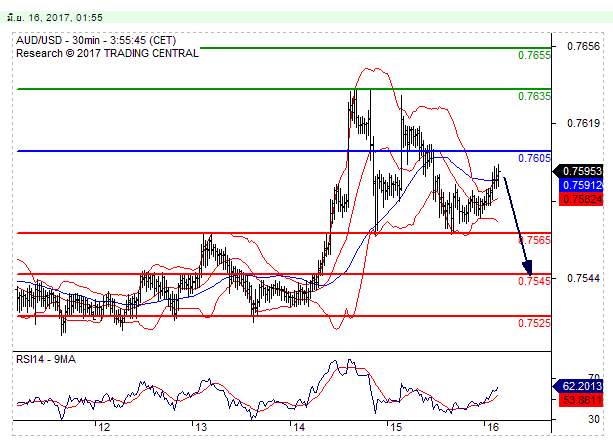613x447 pixels.
Task: Click the green 0.7655 resistance label
Action: point(534,55)
